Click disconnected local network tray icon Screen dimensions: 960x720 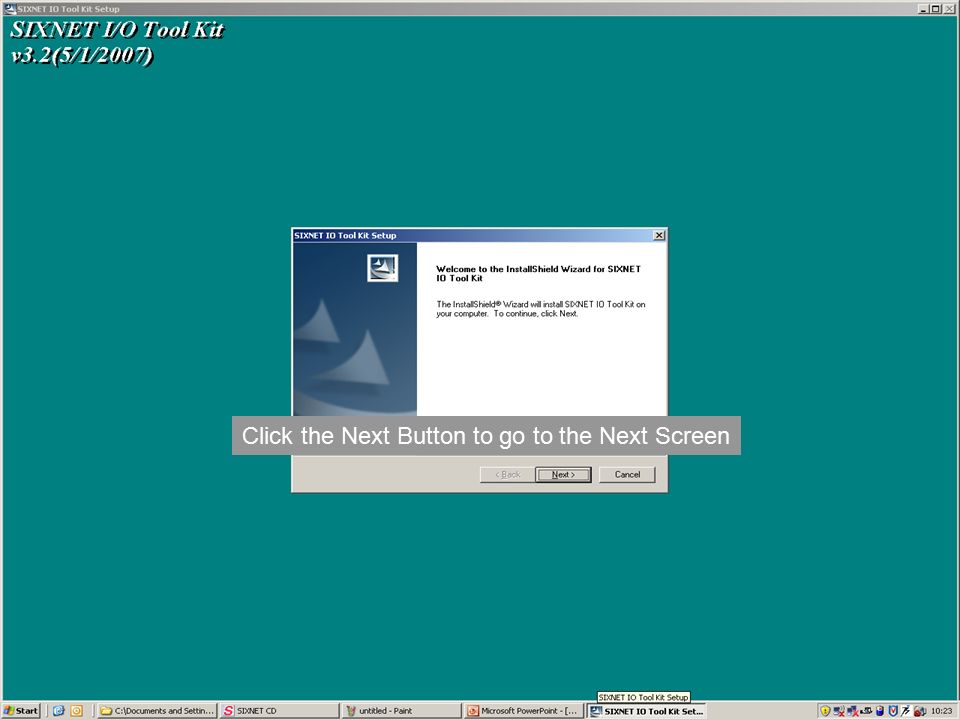point(853,711)
